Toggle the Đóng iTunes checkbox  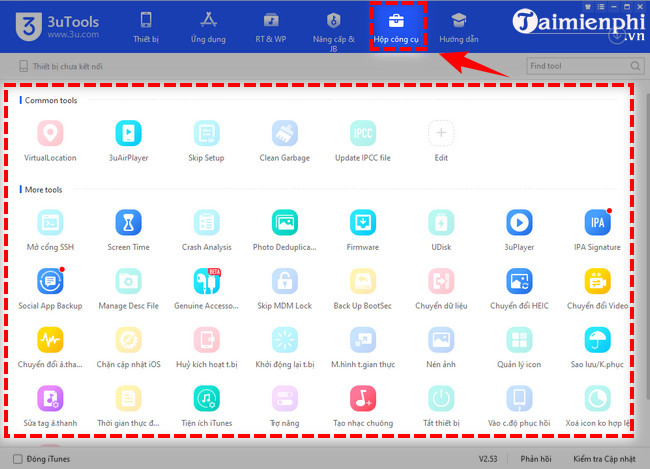[17, 459]
